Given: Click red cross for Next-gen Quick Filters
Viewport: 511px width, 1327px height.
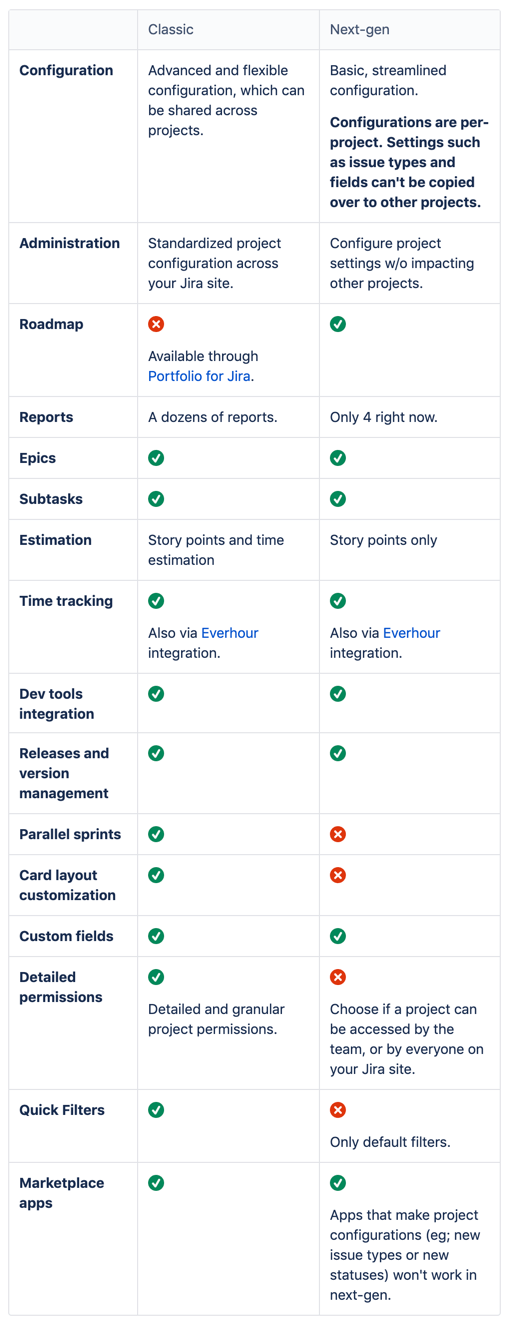Looking at the screenshot, I should [x=338, y=1110].
